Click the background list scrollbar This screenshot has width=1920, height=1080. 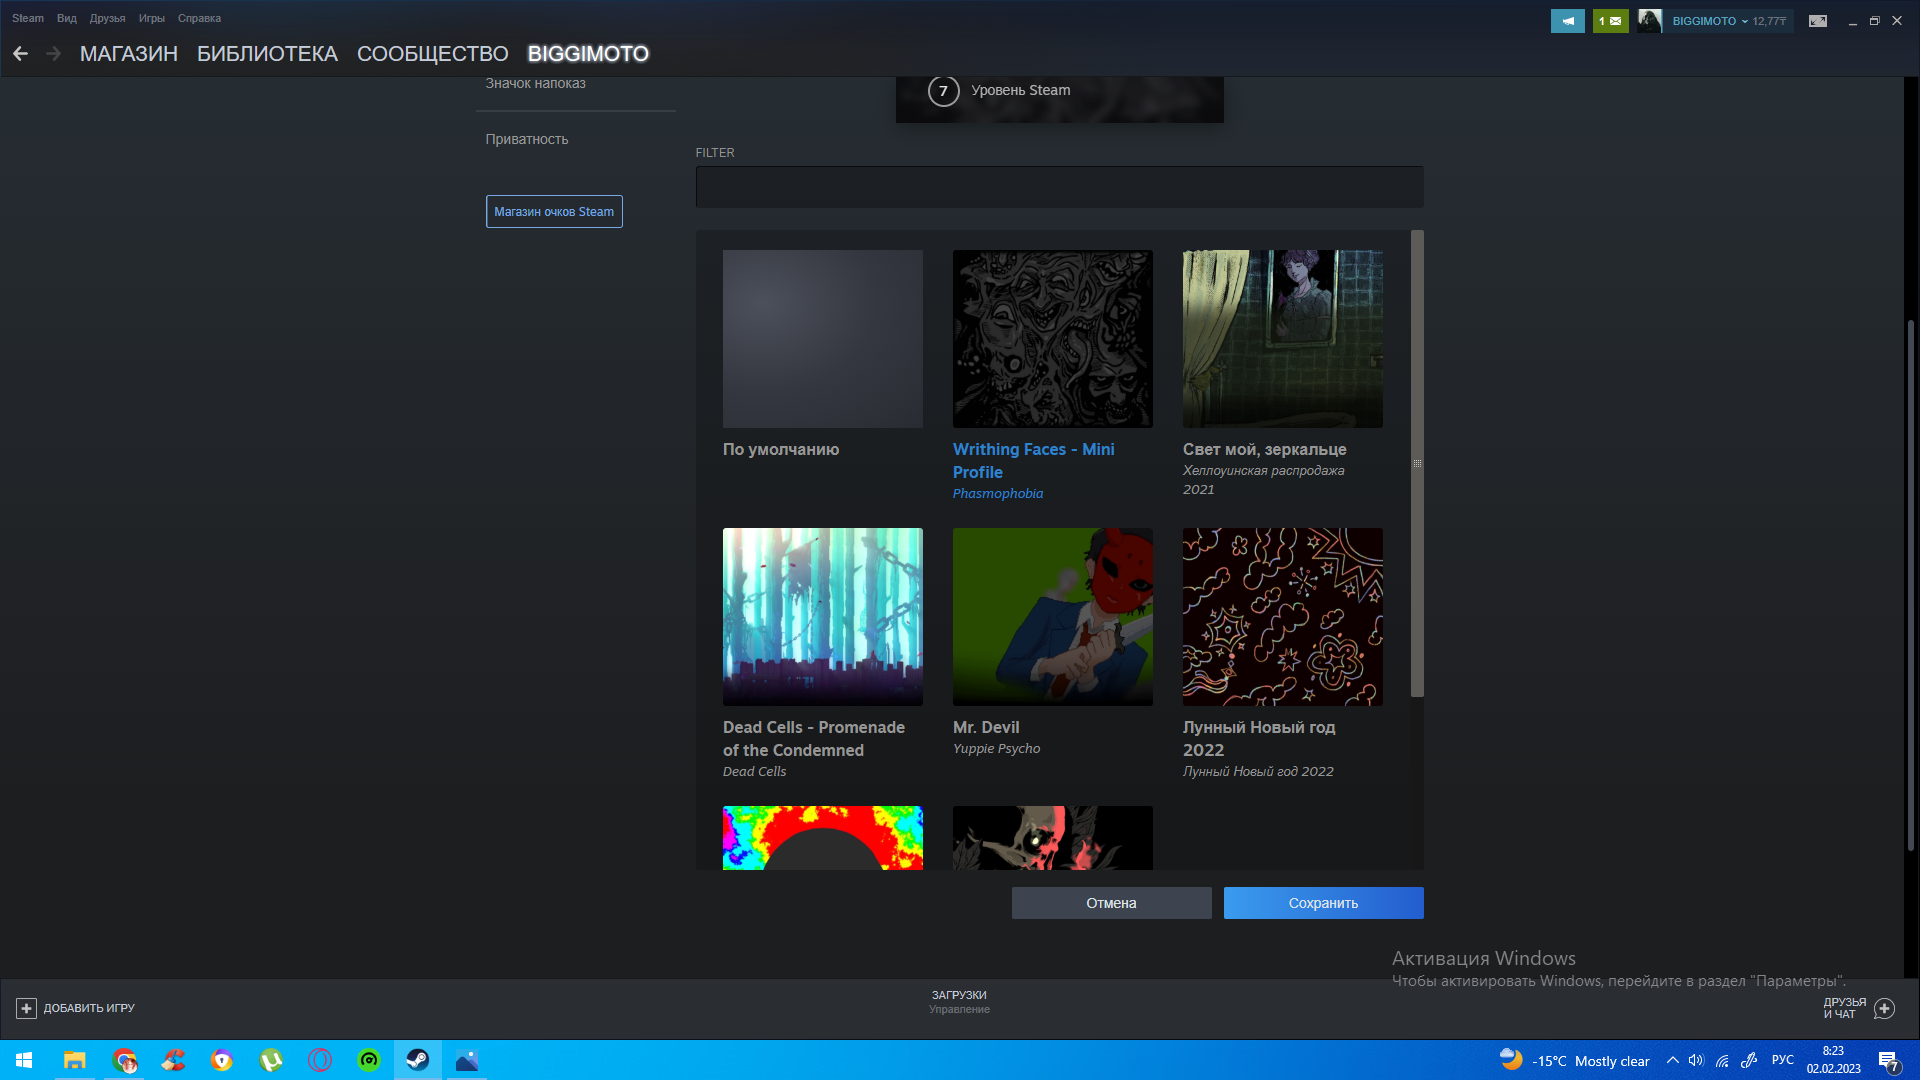click(x=1416, y=463)
